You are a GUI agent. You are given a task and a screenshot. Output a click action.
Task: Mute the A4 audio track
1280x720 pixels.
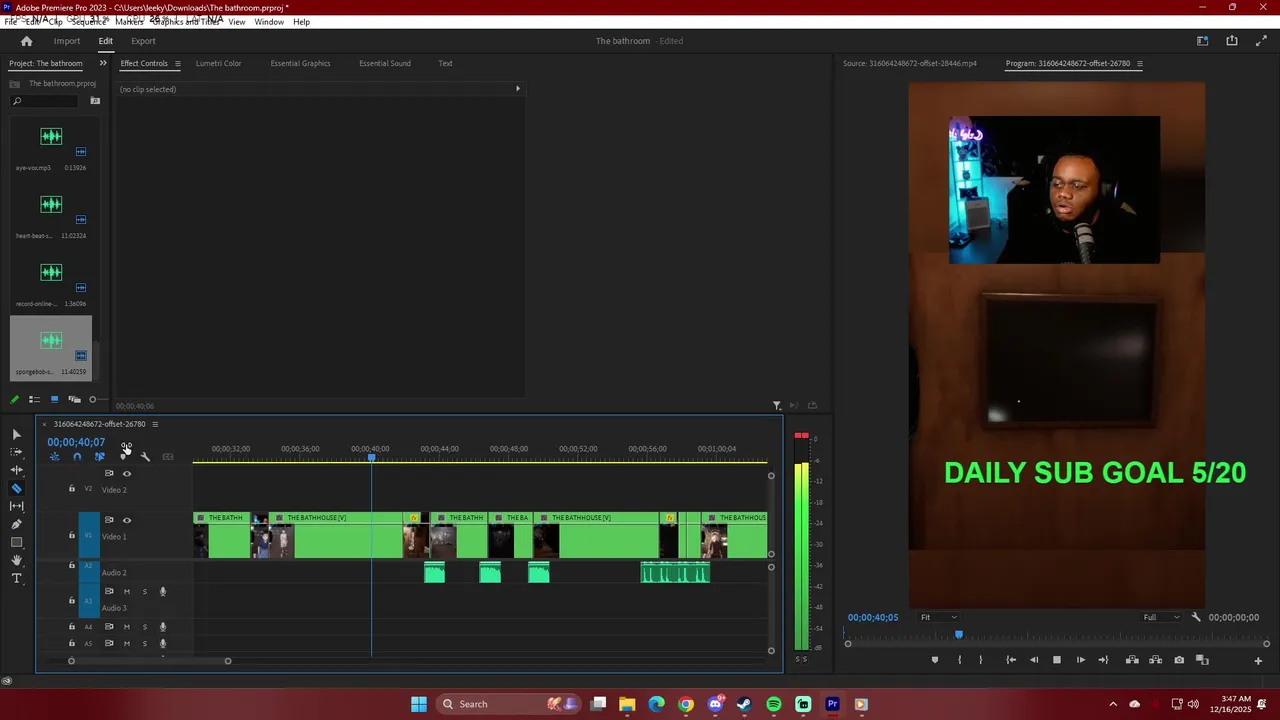(126, 627)
